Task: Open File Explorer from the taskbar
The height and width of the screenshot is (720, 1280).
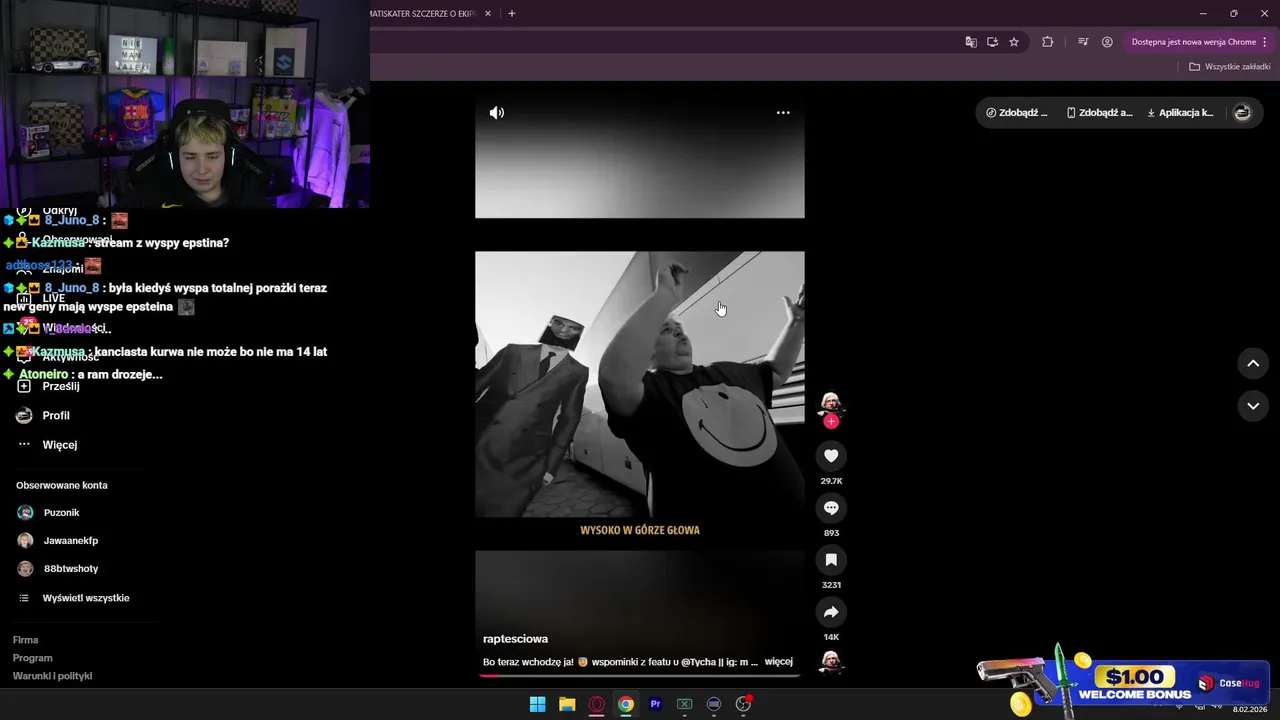Action: (x=567, y=704)
